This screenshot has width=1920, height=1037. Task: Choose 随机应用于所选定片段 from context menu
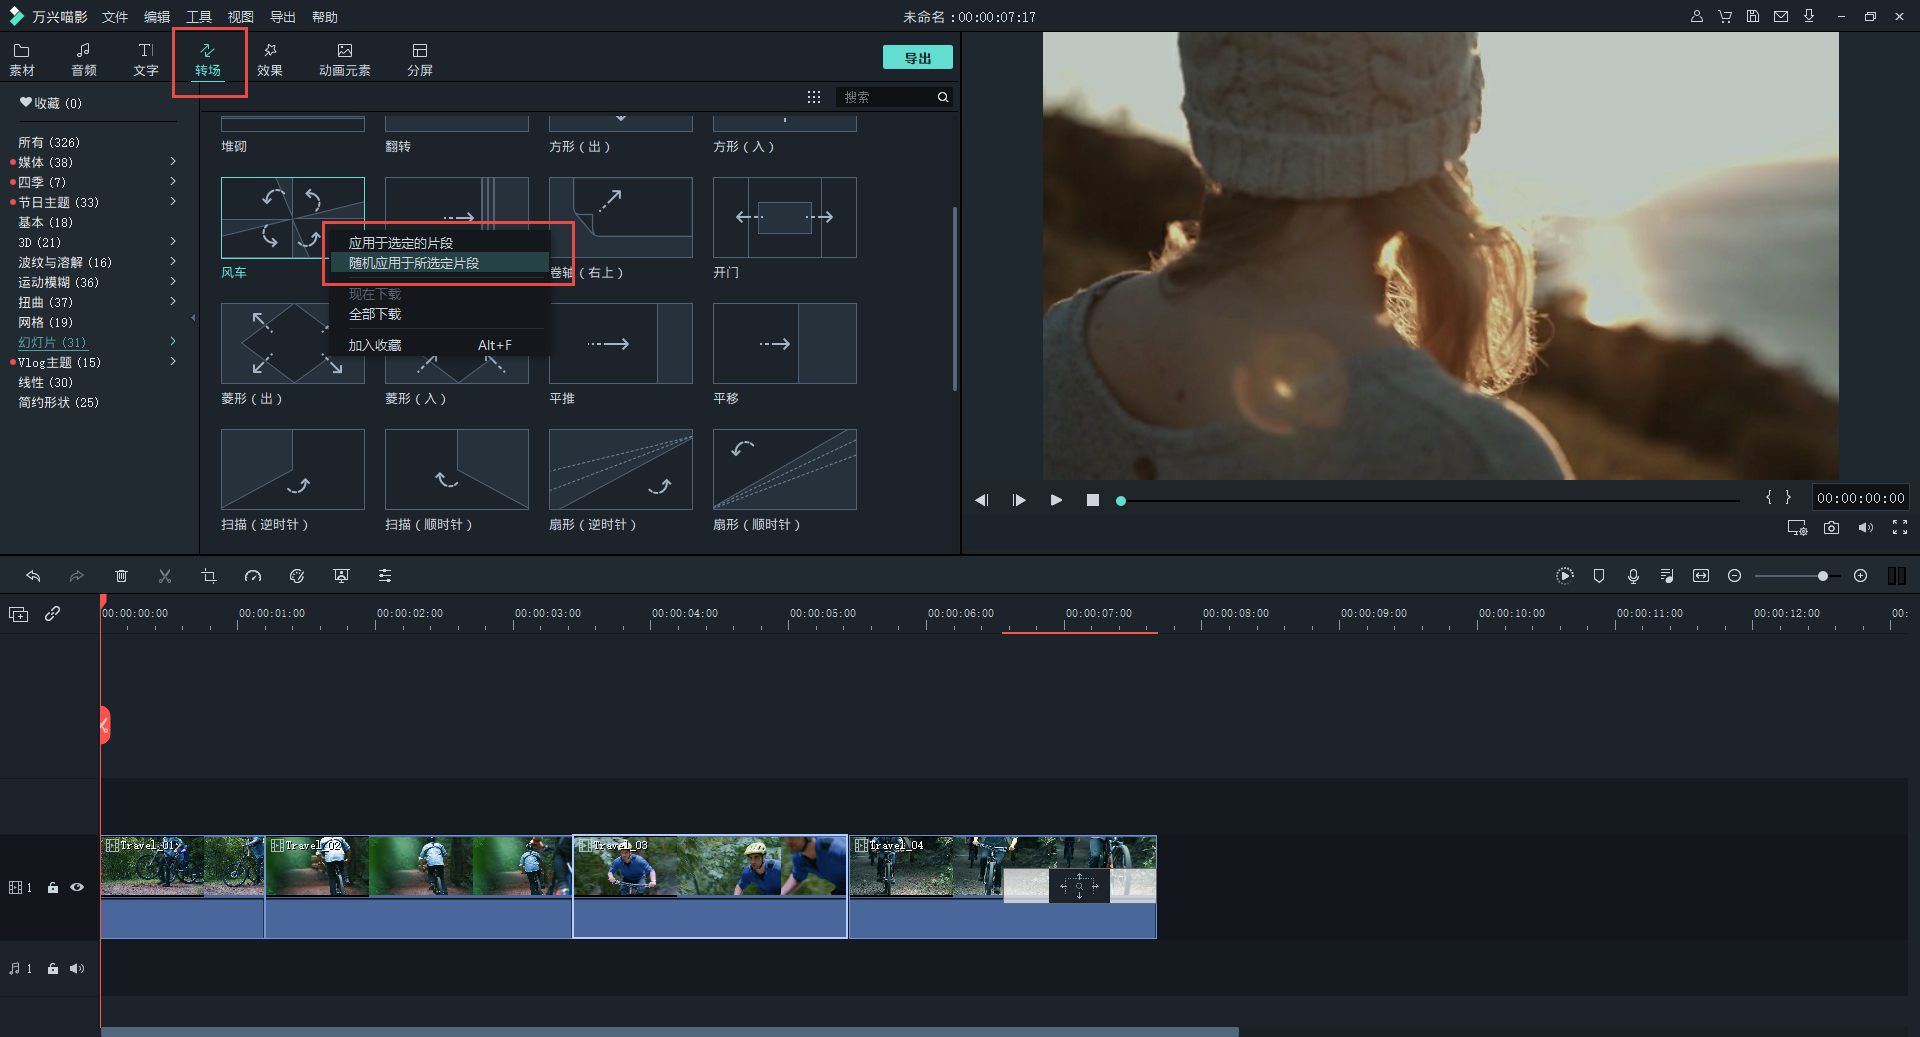tap(414, 263)
